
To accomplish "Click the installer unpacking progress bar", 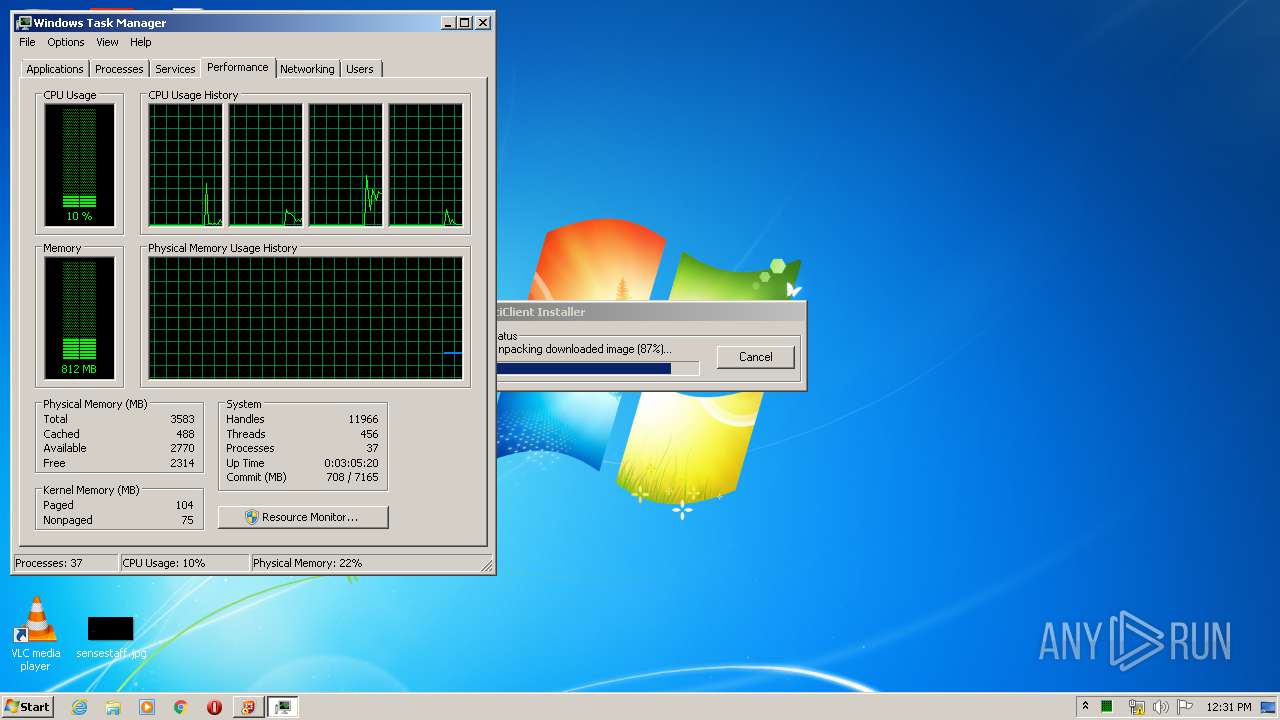I will point(598,368).
